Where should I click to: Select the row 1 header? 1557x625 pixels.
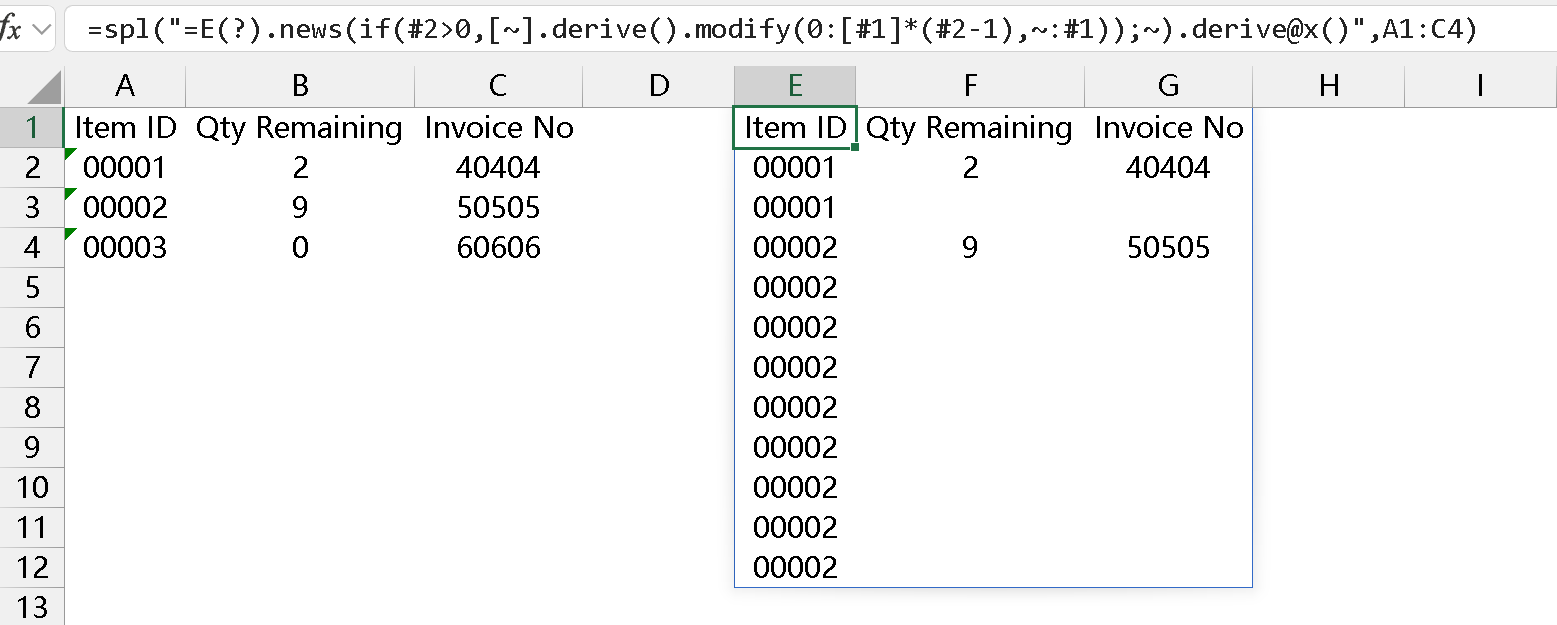32,128
